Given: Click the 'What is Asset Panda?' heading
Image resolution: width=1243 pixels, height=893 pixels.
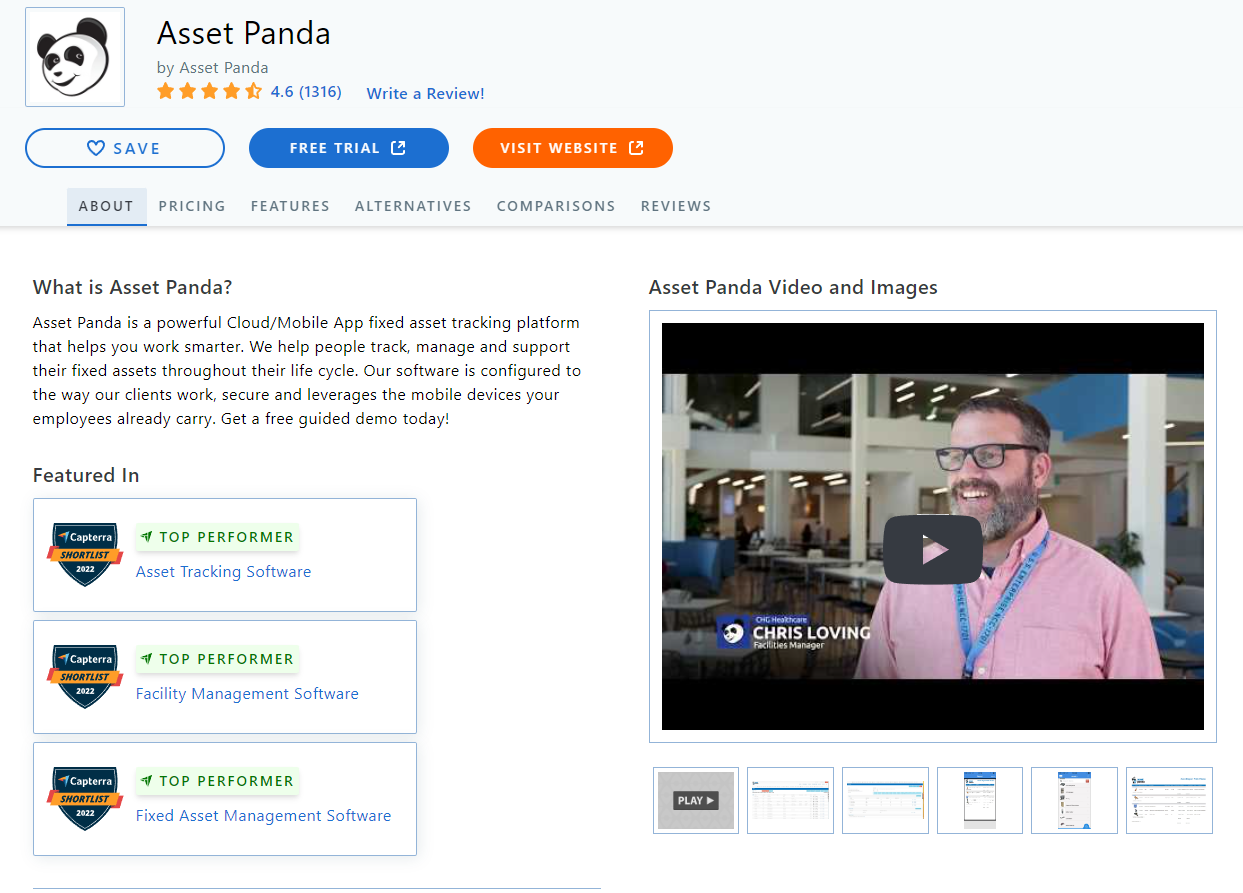Looking at the screenshot, I should 133,288.
